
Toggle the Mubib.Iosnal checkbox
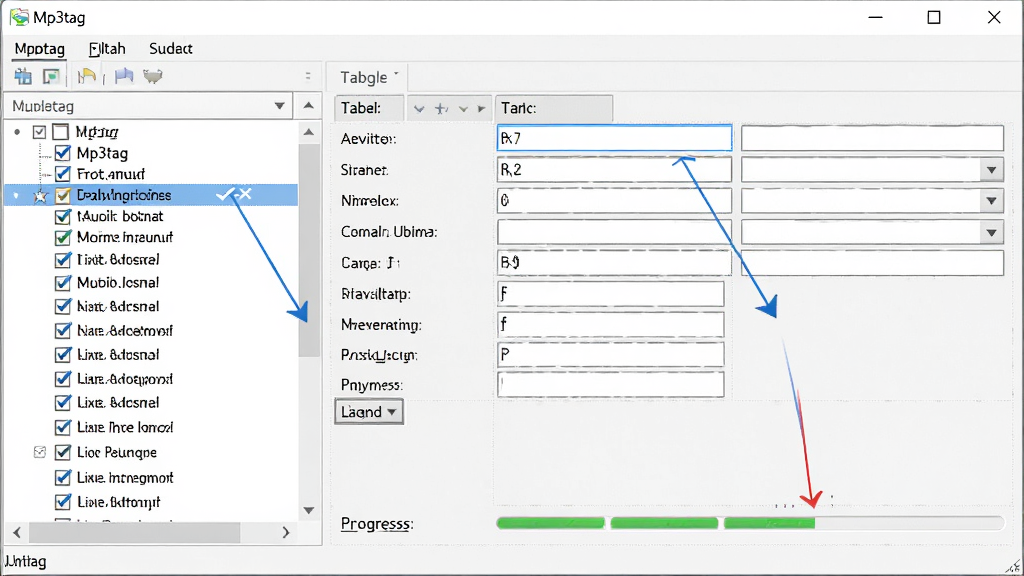coord(63,283)
